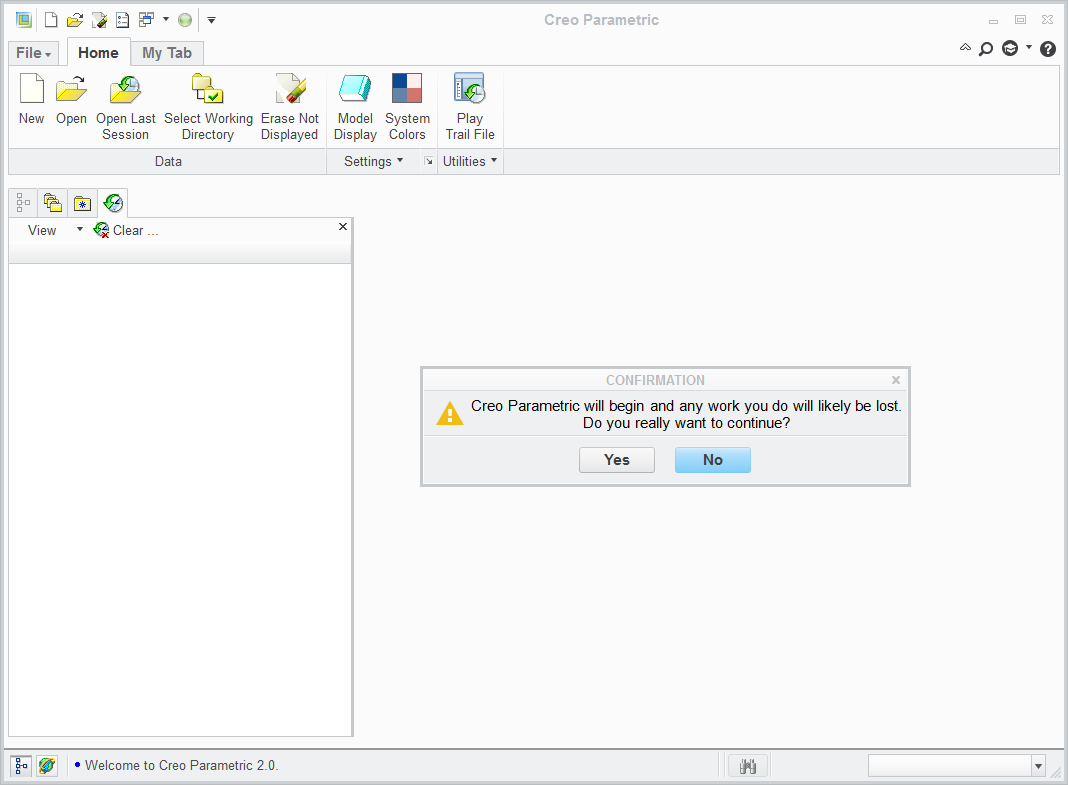This screenshot has height=785, width=1068.
Task: Open the help question mark icon
Action: [1048, 49]
